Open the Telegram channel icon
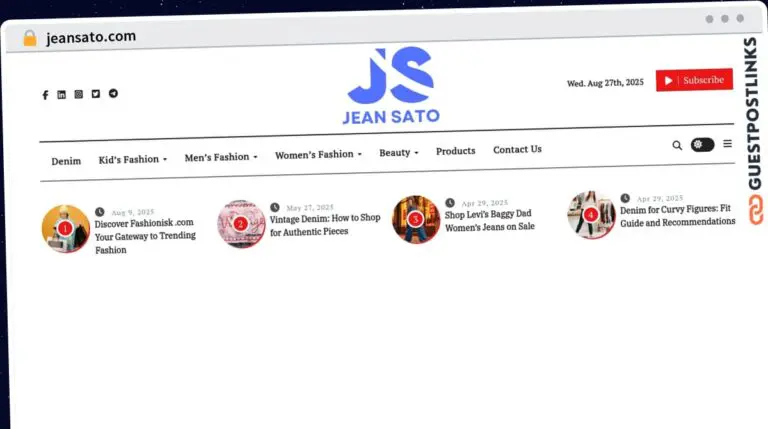The width and height of the screenshot is (768, 429). point(113,93)
